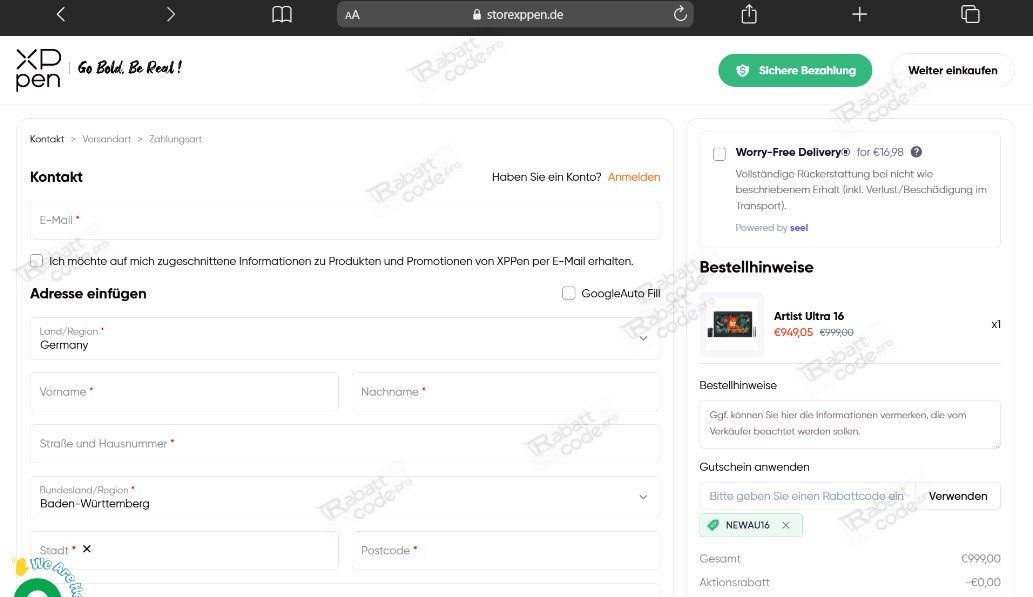Focus the Rabattcode input field
This screenshot has width=1033, height=597.
click(807, 496)
